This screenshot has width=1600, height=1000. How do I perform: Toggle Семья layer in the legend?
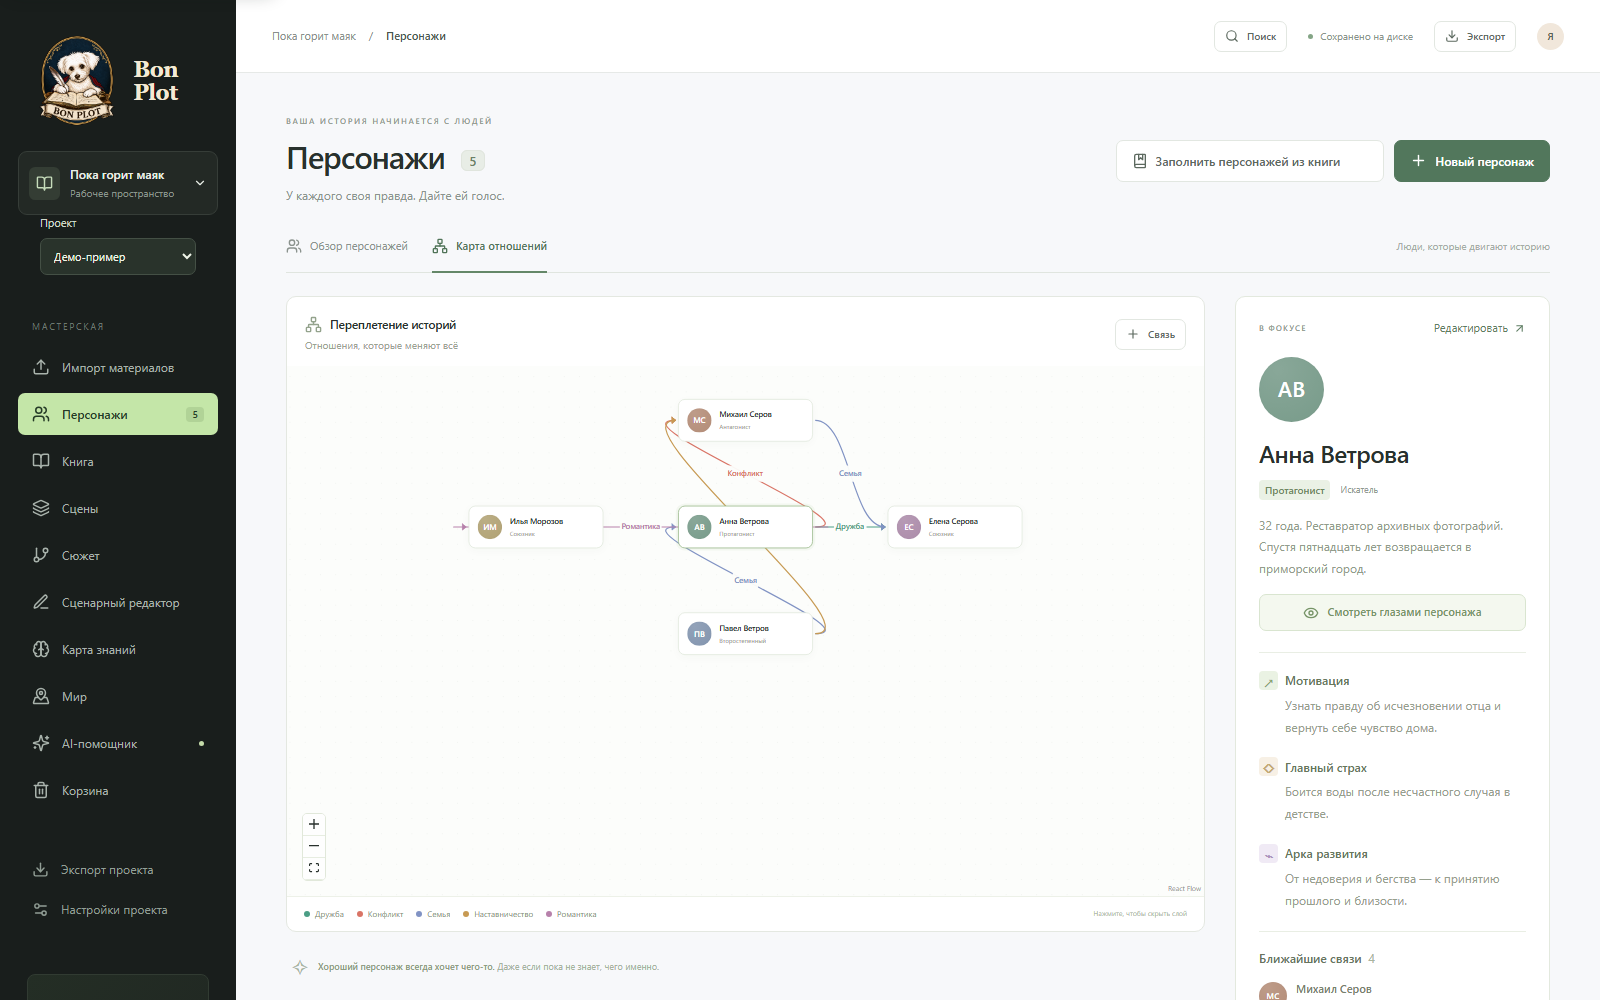(x=433, y=914)
